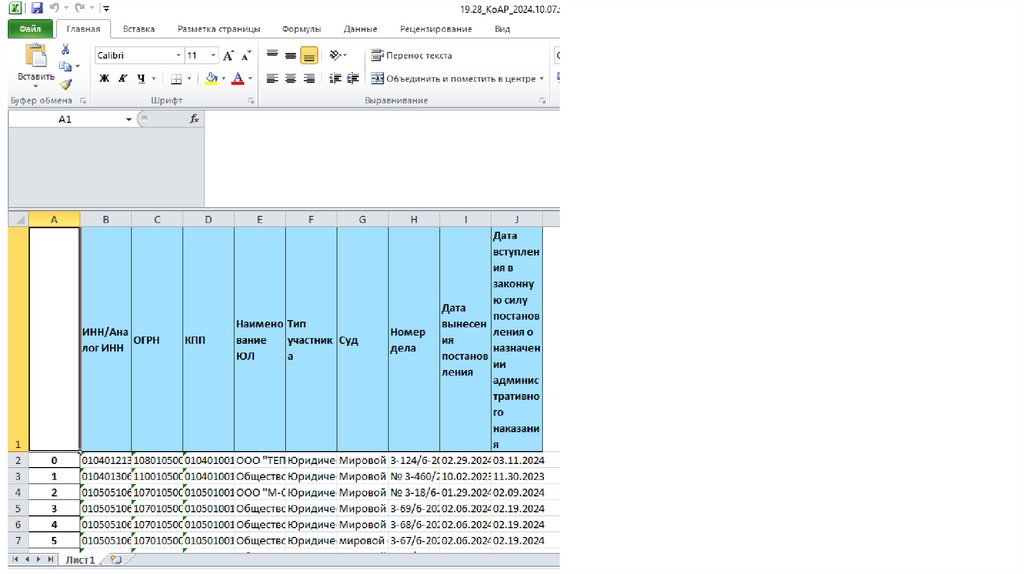Click the Excel application icon in title bar
Image resolution: width=1024 pixels, height=574 pixels.
pyautogui.click(x=15, y=8)
